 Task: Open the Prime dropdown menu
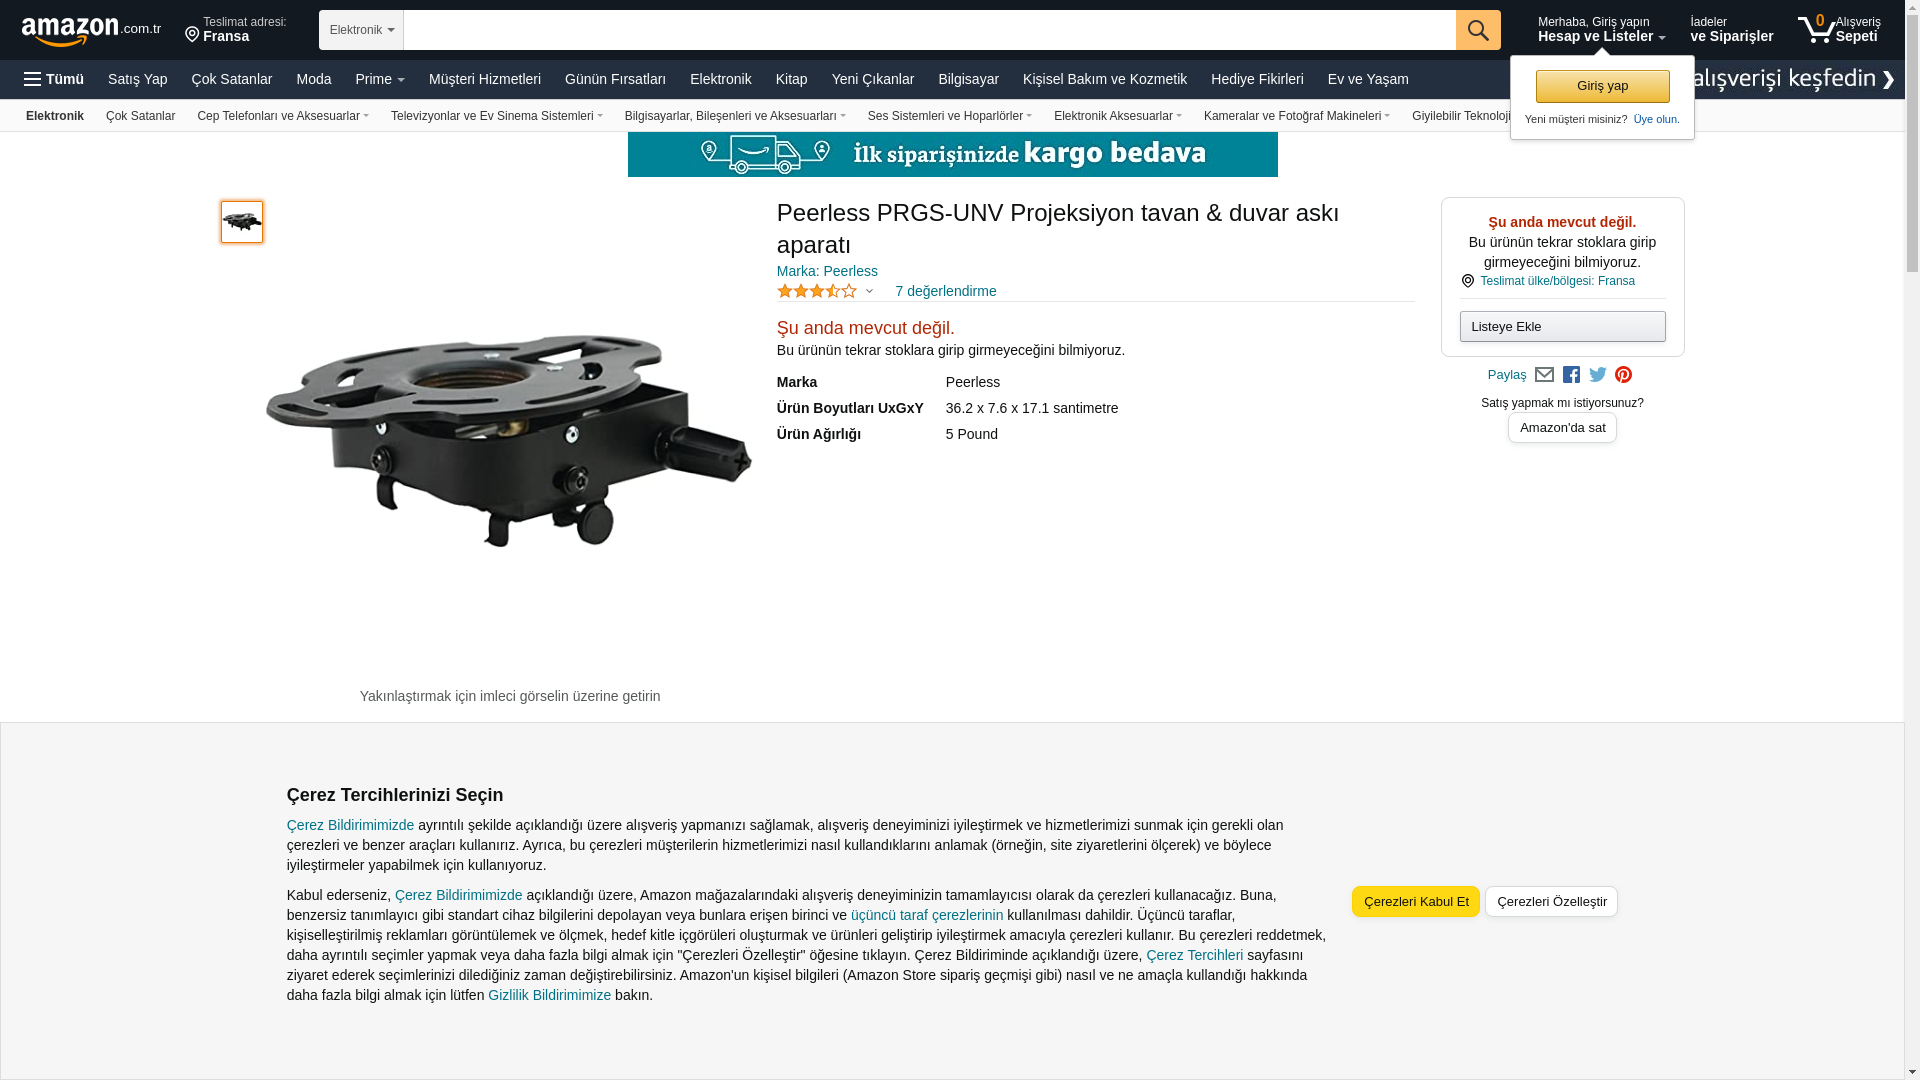click(x=380, y=79)
